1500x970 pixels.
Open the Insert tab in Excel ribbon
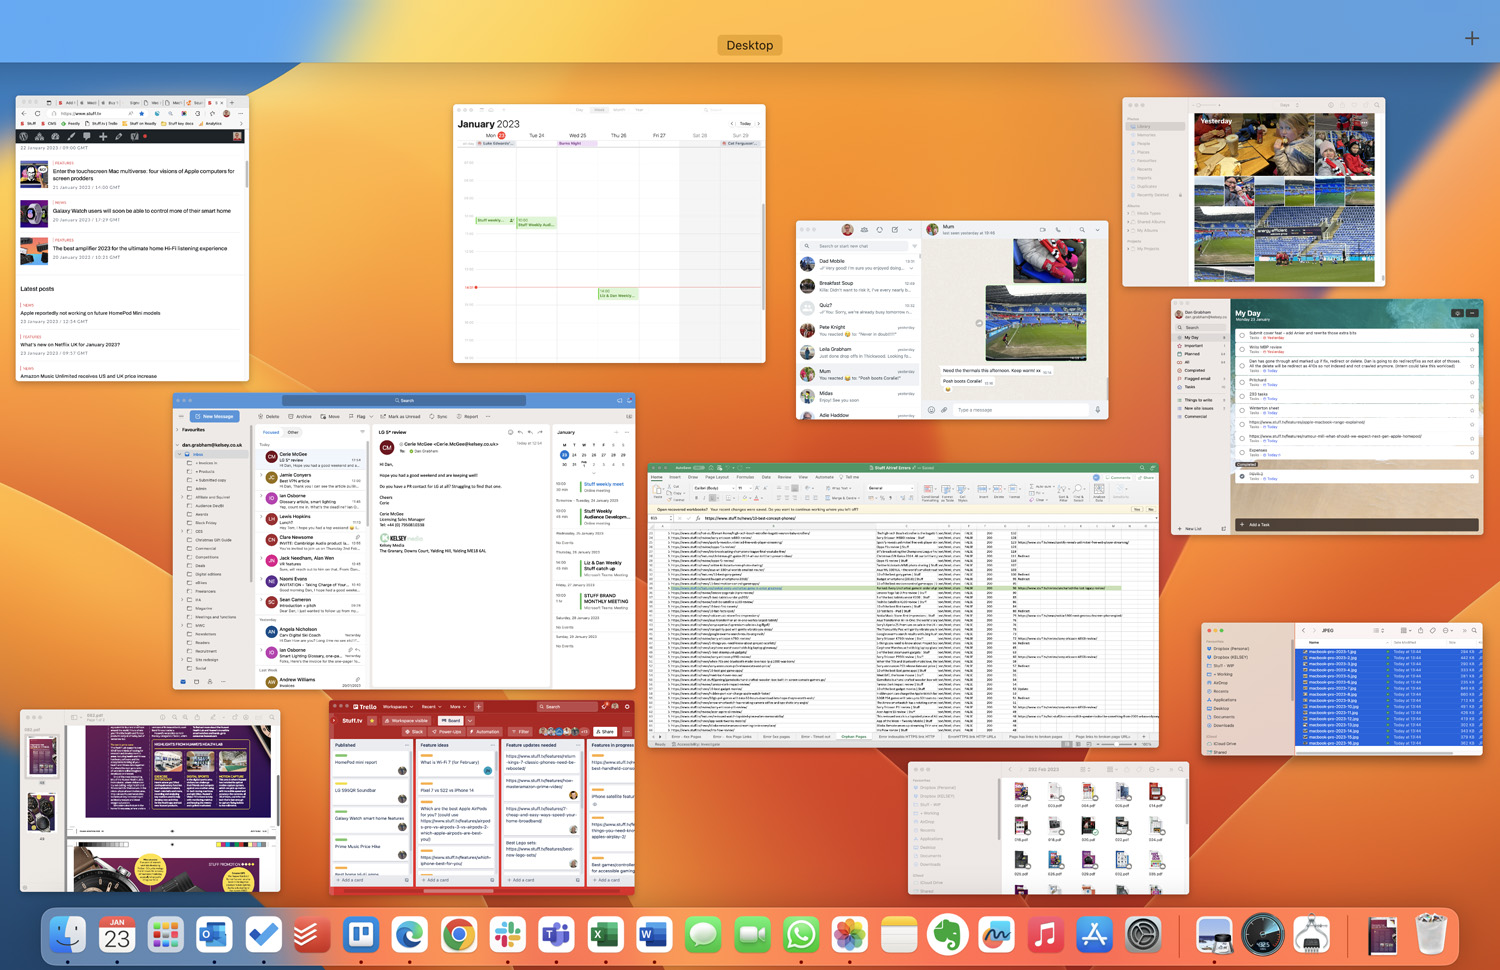[675, 477]
